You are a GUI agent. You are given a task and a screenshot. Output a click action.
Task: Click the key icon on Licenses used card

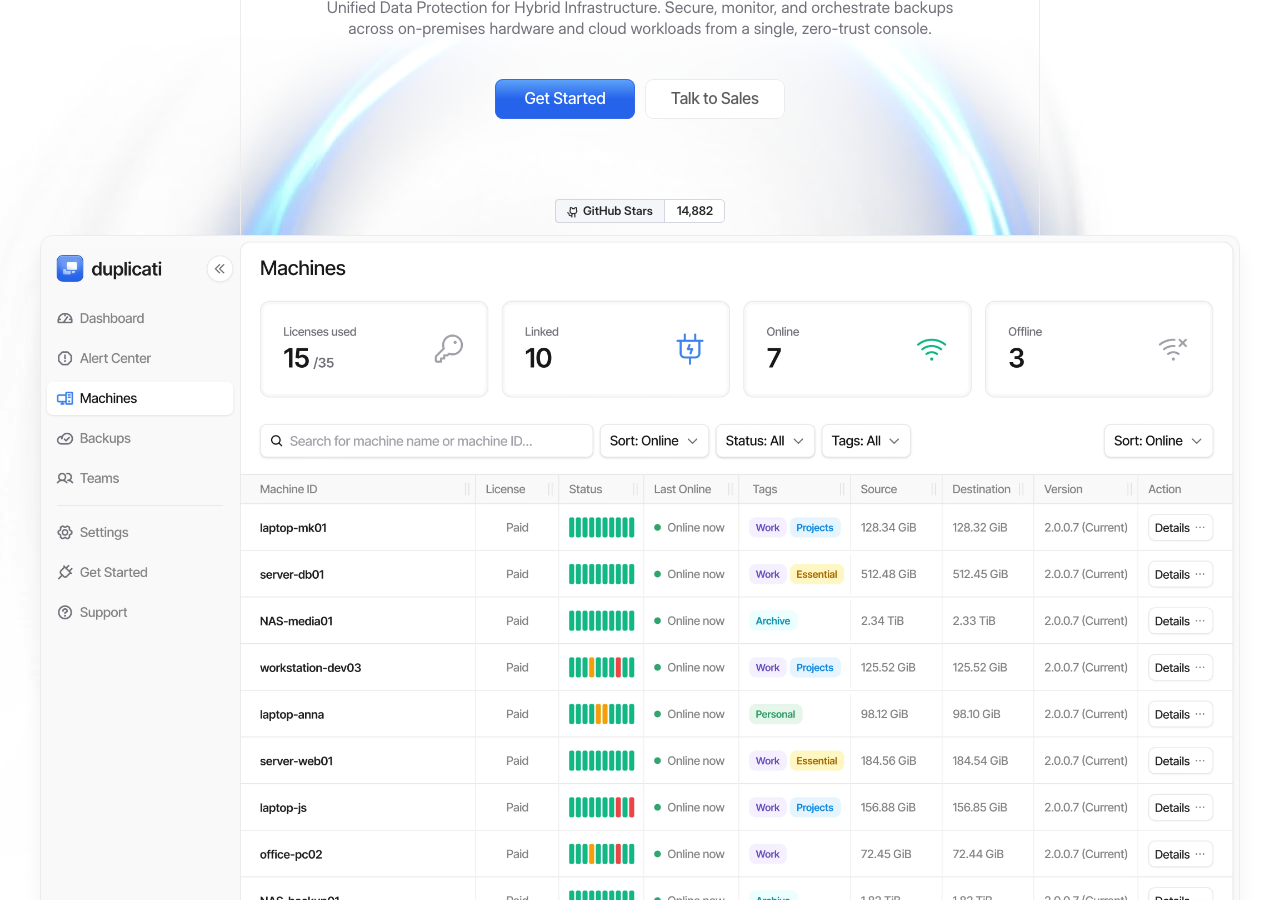[449, 349]
